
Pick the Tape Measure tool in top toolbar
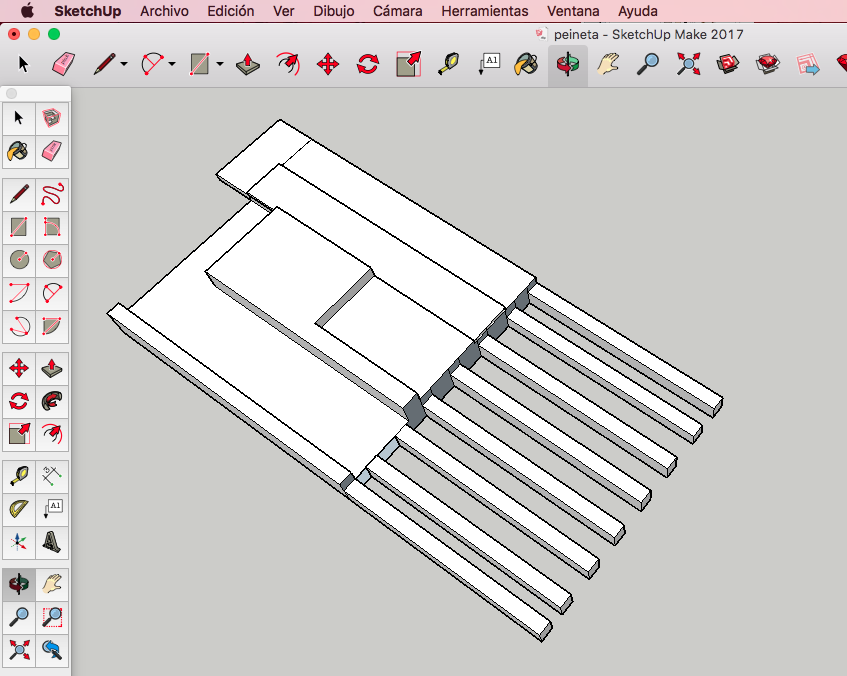(x=448, y=64)
